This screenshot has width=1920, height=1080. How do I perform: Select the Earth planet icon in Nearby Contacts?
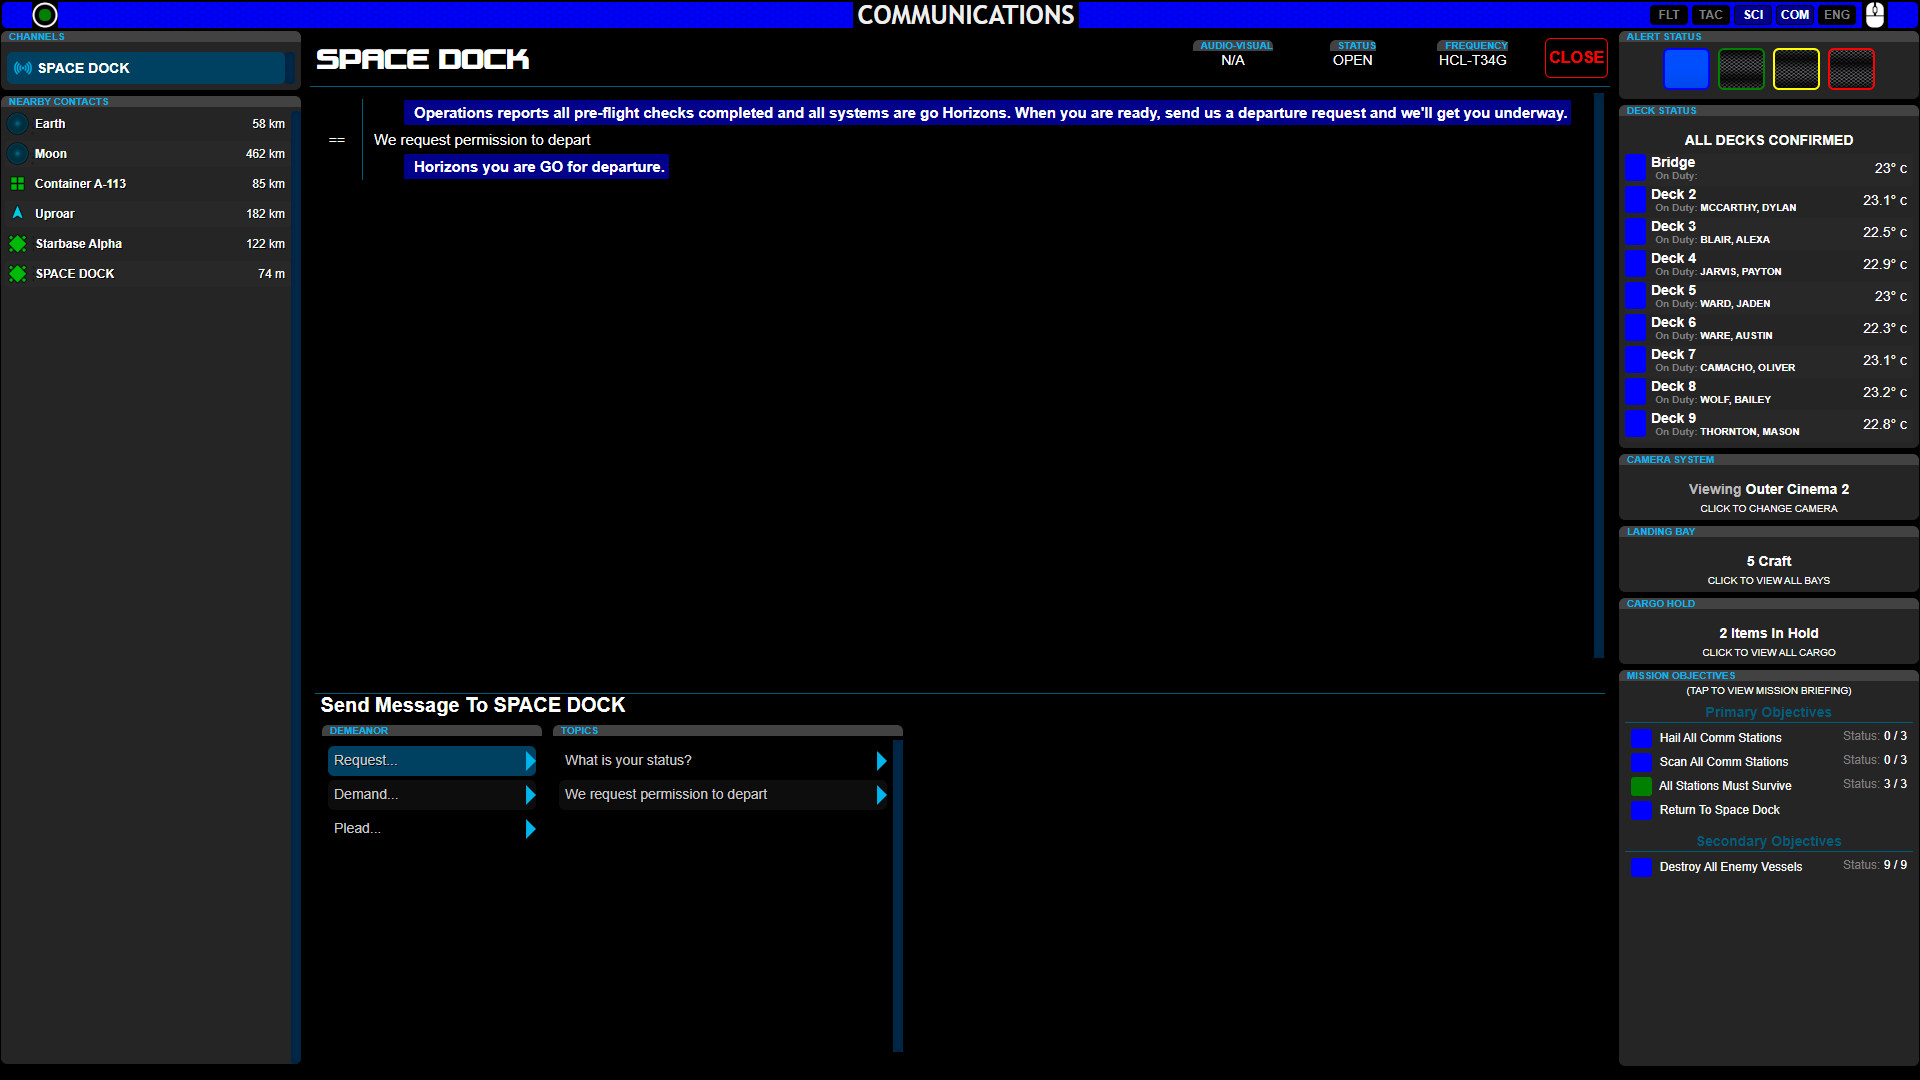[17, 123]
